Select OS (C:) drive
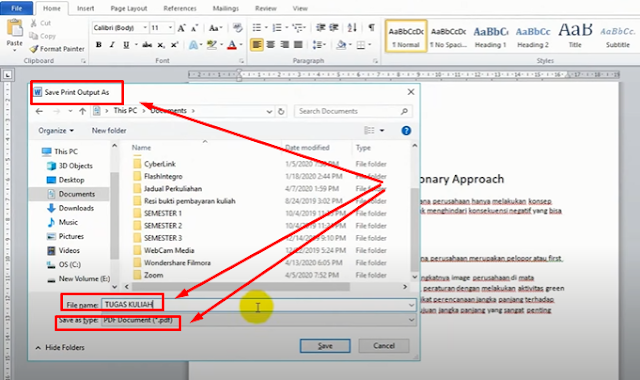640x380 pixels. coord(70,264)
